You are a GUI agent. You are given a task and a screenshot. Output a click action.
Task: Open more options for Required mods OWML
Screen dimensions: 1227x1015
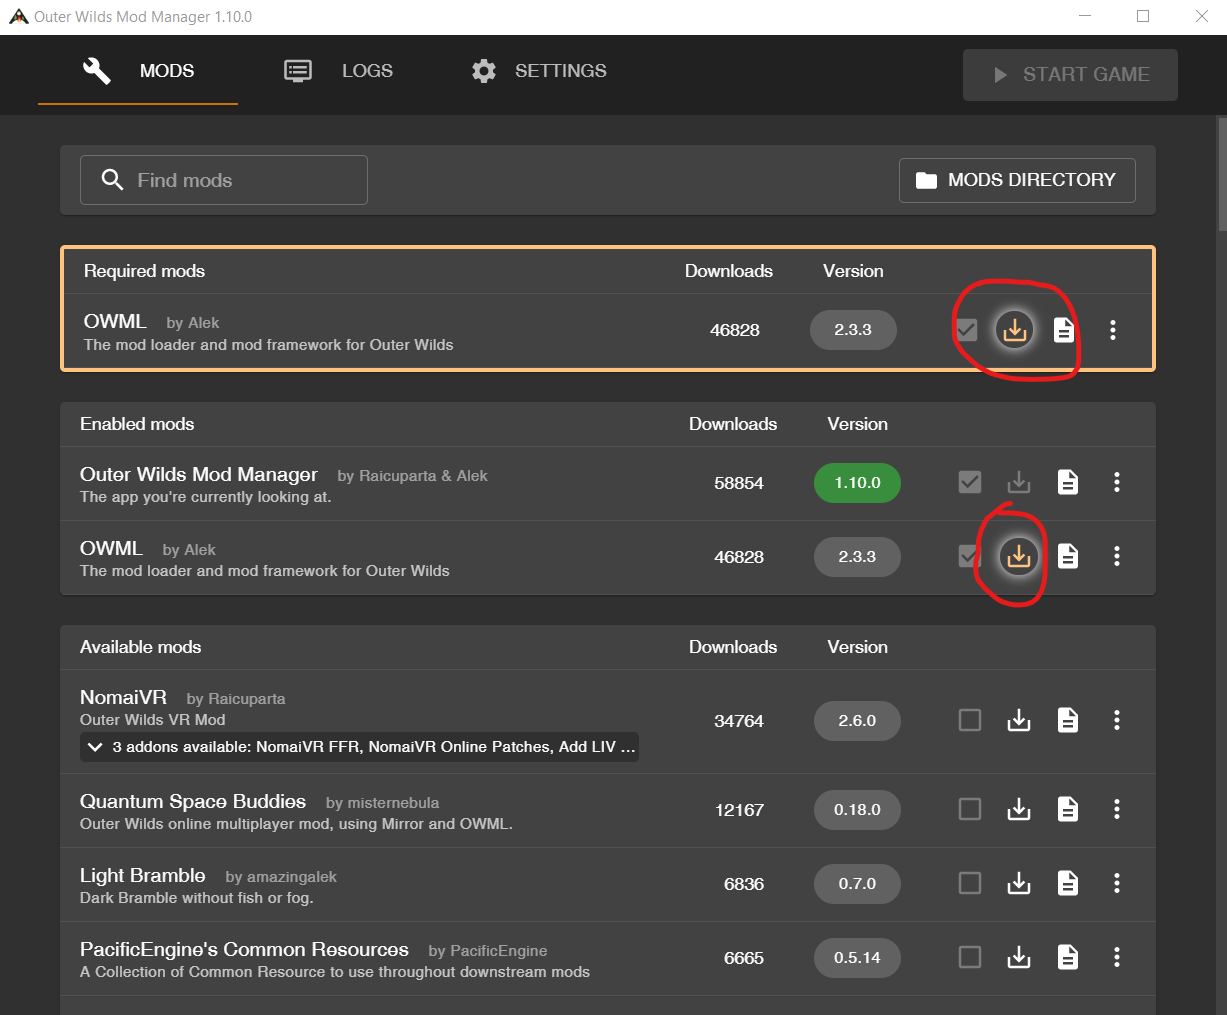coord(1112,330)
